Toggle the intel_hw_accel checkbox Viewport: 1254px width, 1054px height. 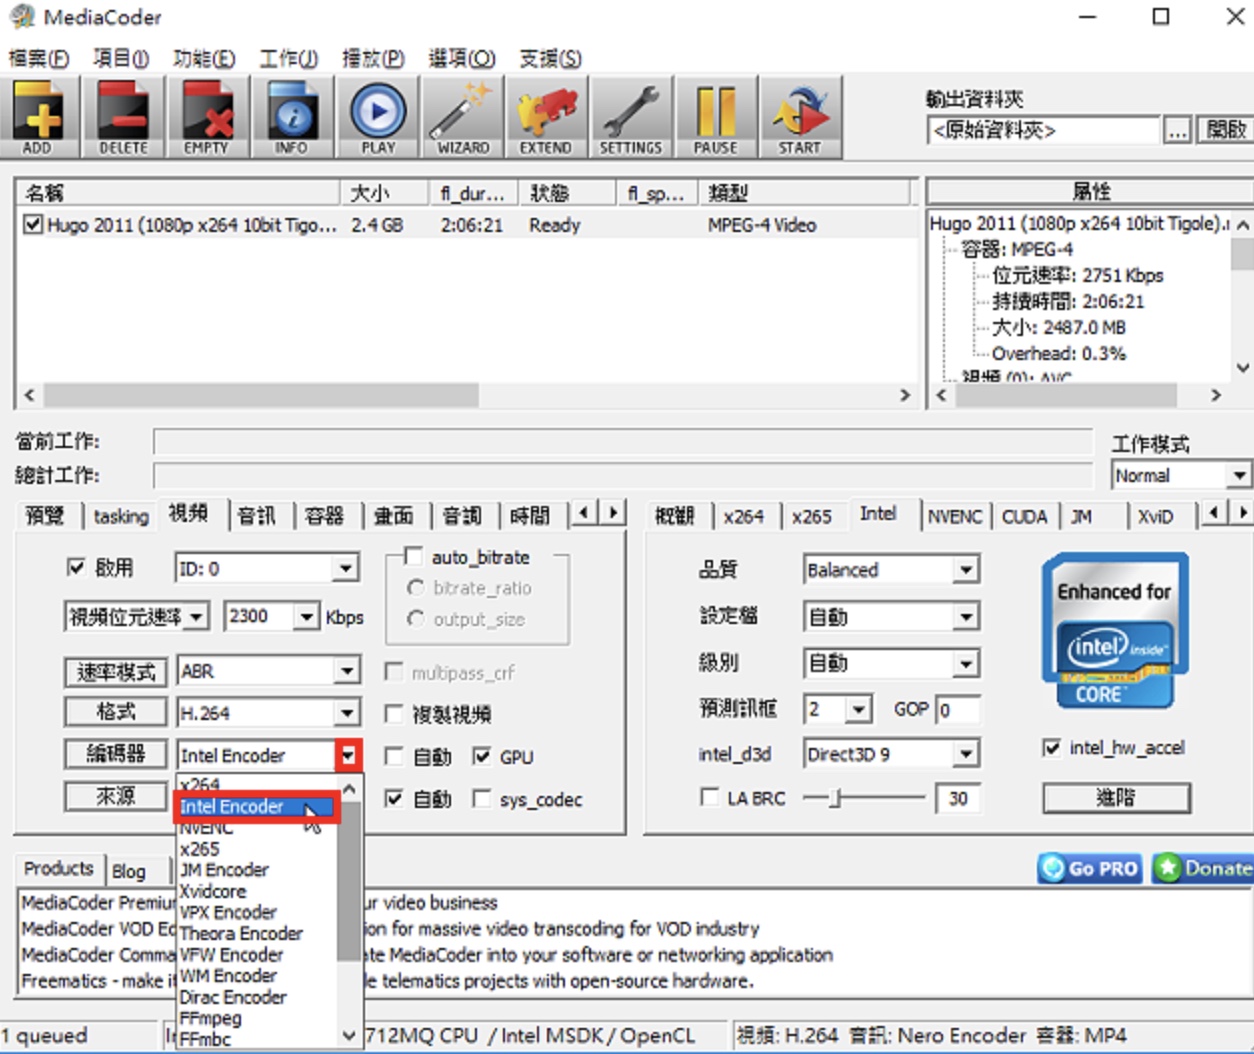pyautogui.click(x=1052, y=747)
